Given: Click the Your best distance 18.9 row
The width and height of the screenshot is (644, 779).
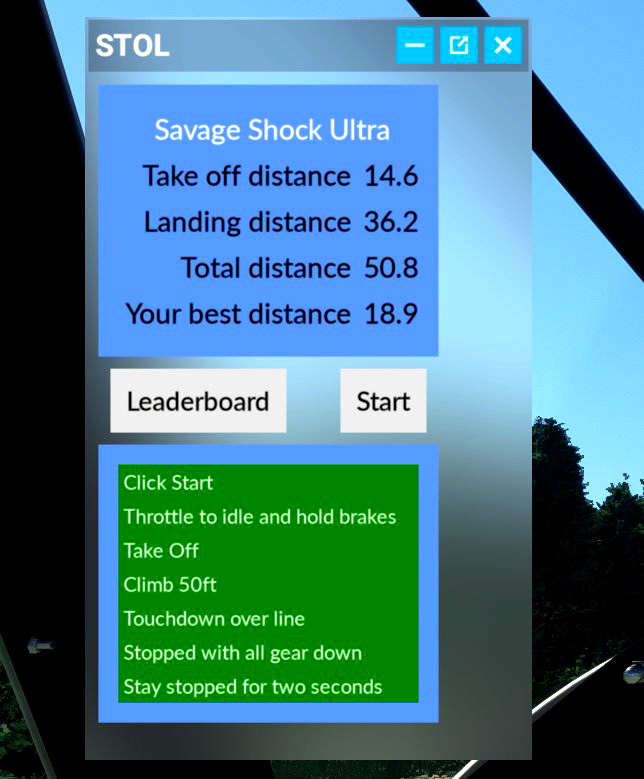Looking at the screenshot, I should coord(271,314).
